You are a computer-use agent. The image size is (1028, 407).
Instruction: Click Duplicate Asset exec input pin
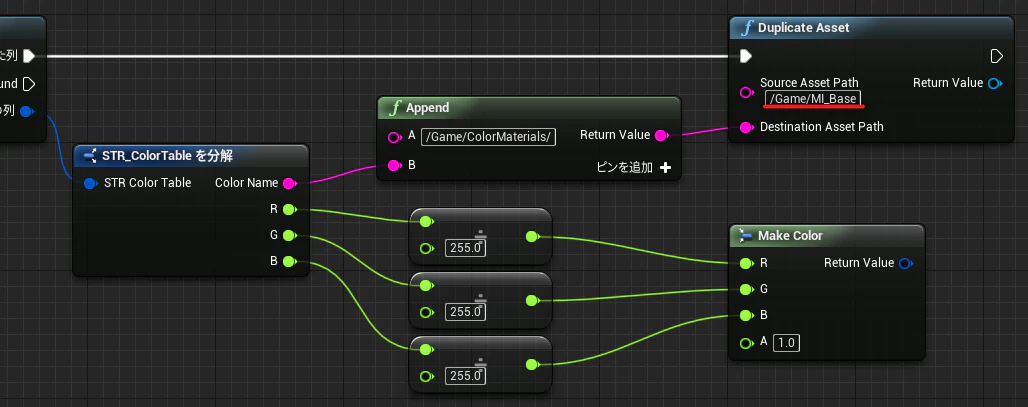[x=745, y=56]
